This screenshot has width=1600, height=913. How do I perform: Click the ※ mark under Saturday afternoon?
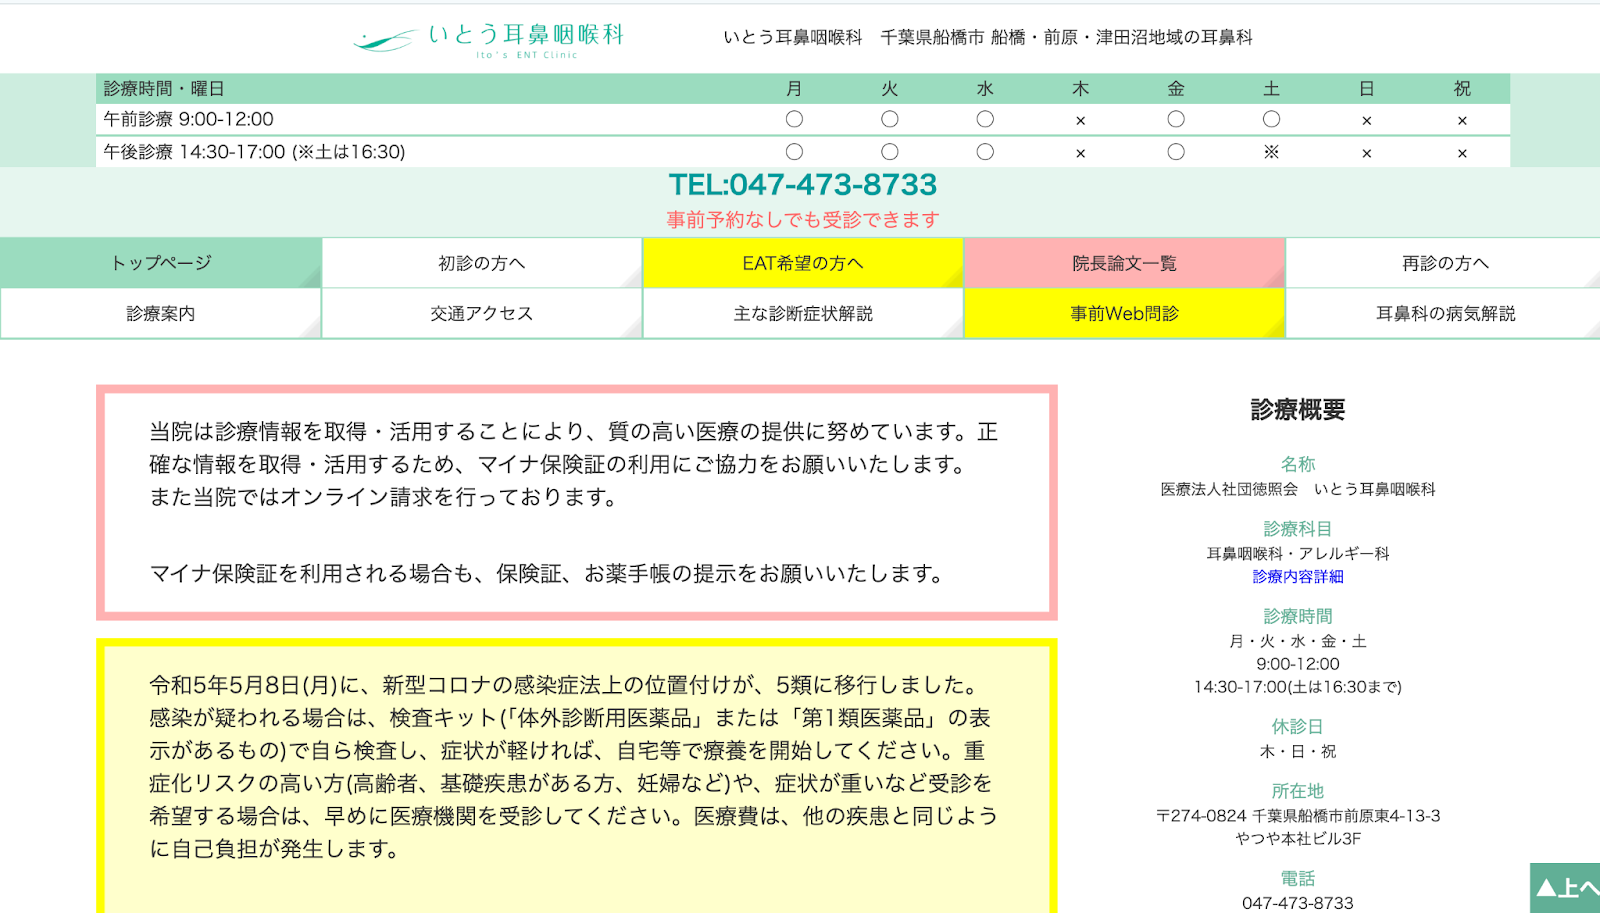coord(1271,152)
